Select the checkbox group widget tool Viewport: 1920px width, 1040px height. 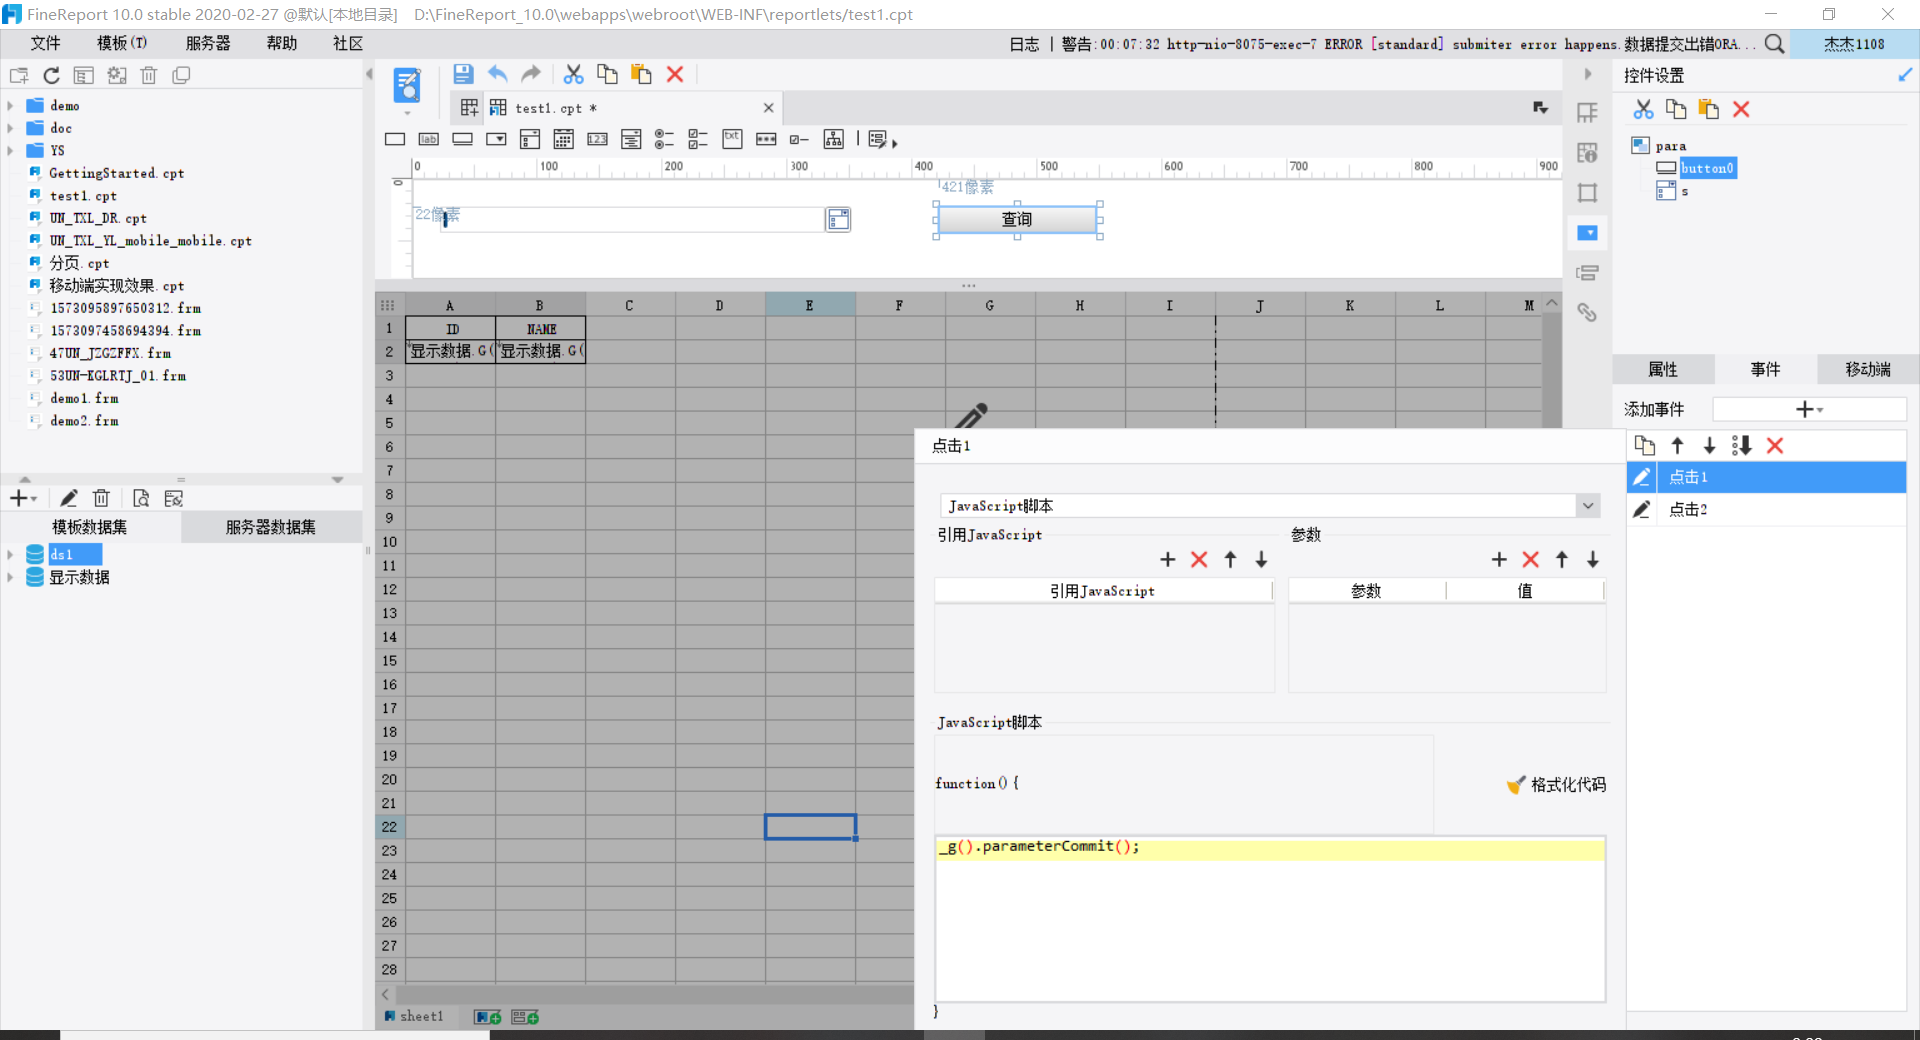tap(698, 139)
